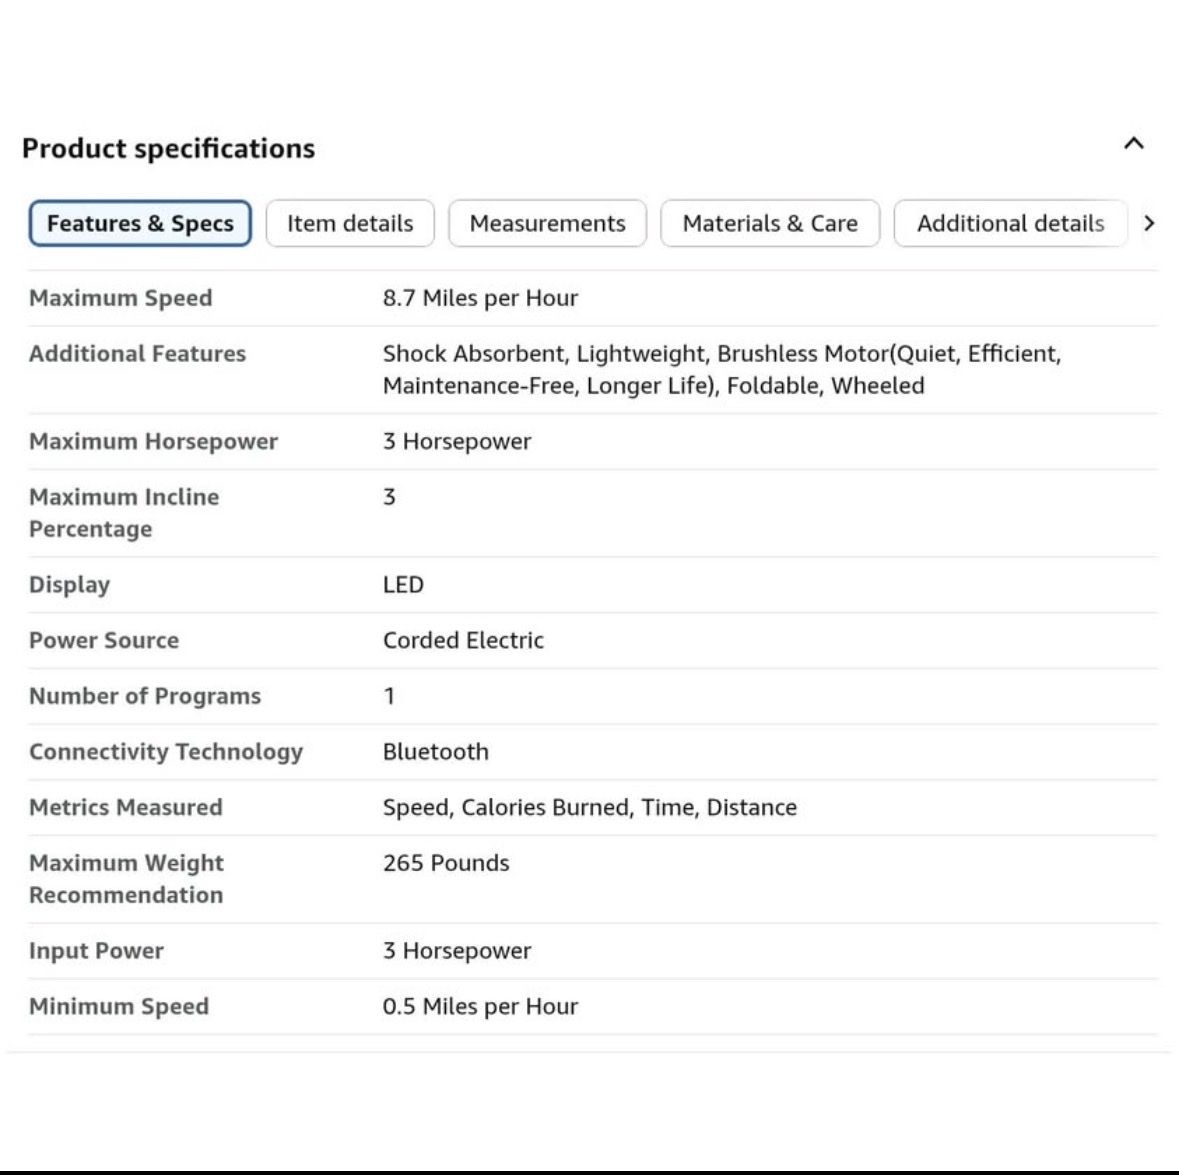Click the Bluetooth connectivity value
The image size is (1179, 1175).
pyautogui.click(x=435, y=751)
